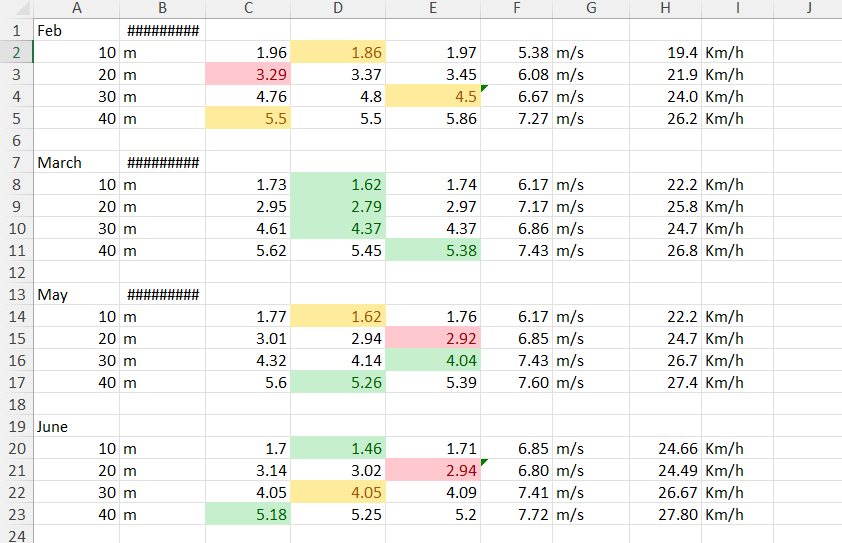Select row 12 header
The width and height of the screenshot is (842, 543).
point(16,272)
